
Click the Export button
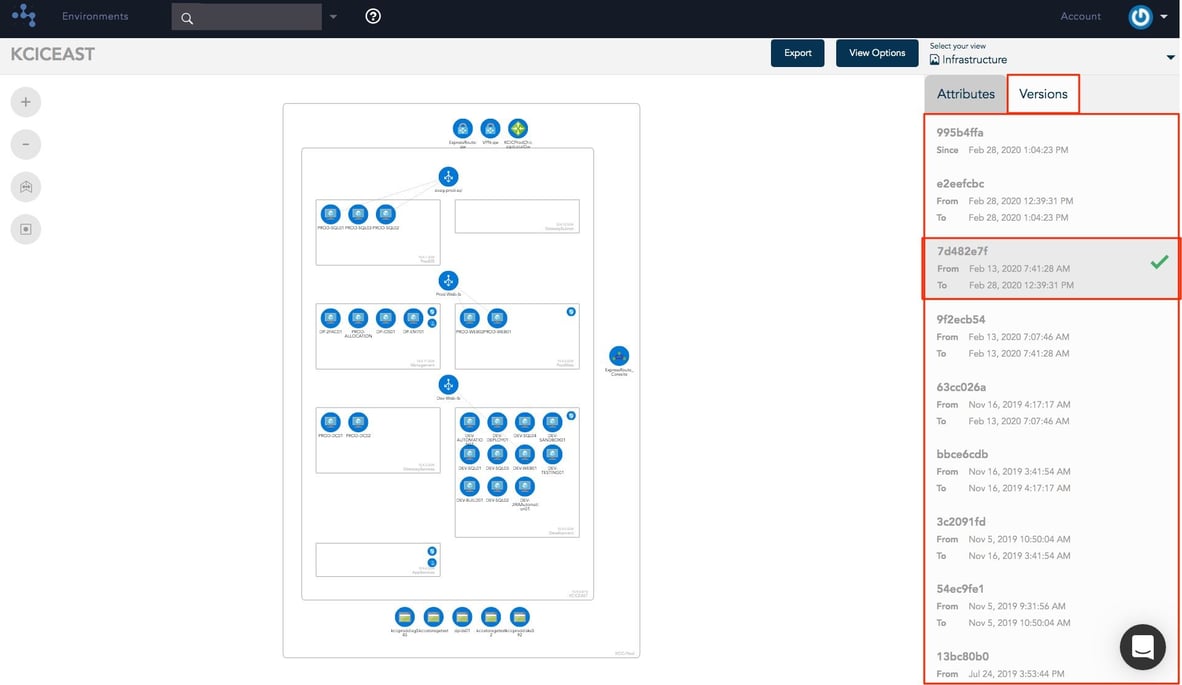point(797,52)
